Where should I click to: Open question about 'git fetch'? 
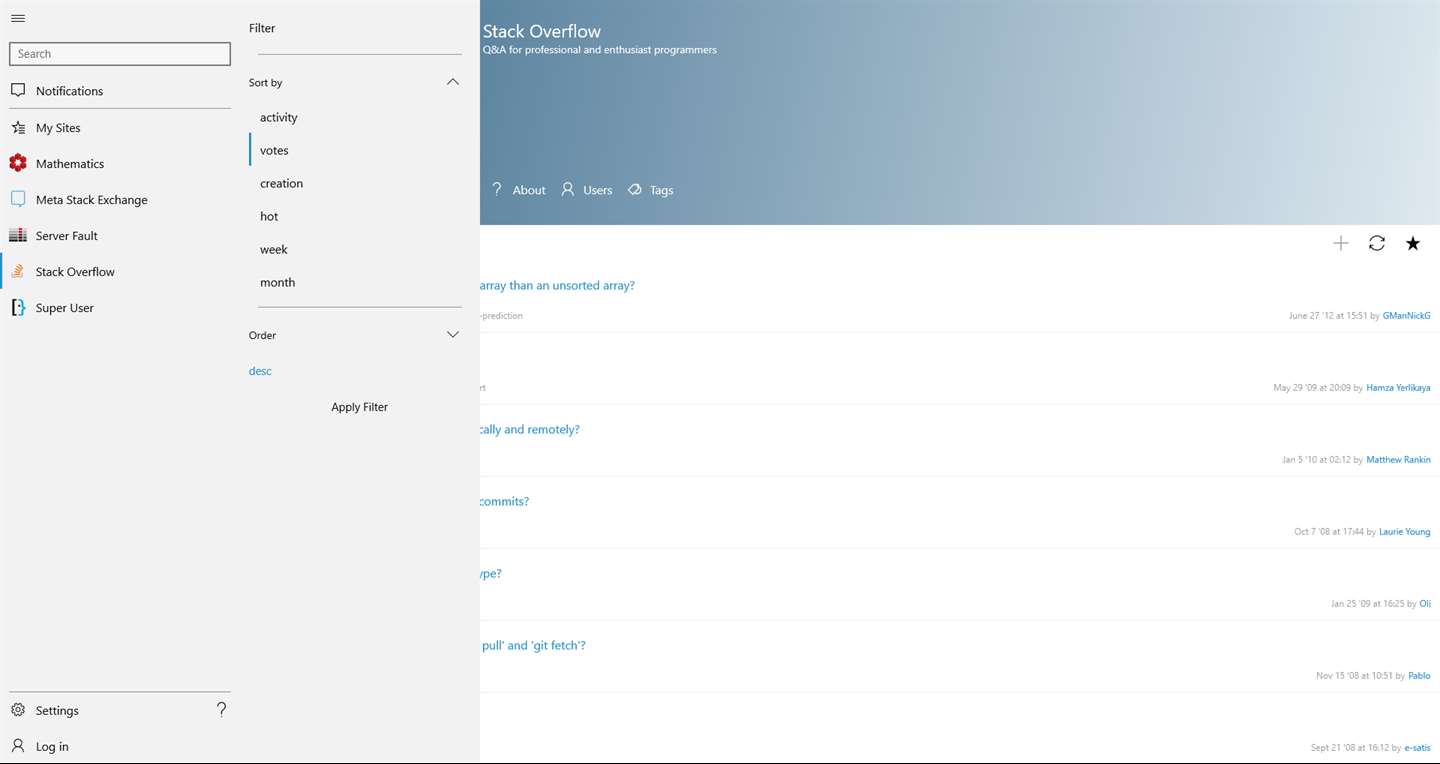click(x=533, y=645)
